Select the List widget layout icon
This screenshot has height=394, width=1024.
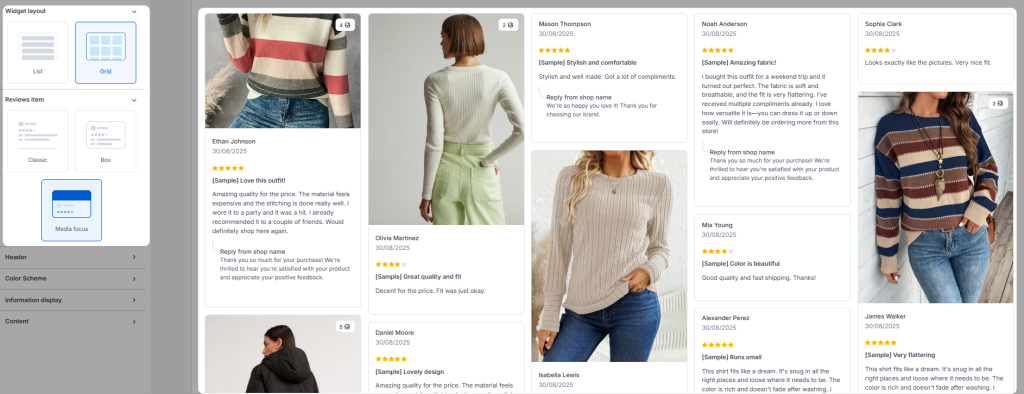[38, 53]
